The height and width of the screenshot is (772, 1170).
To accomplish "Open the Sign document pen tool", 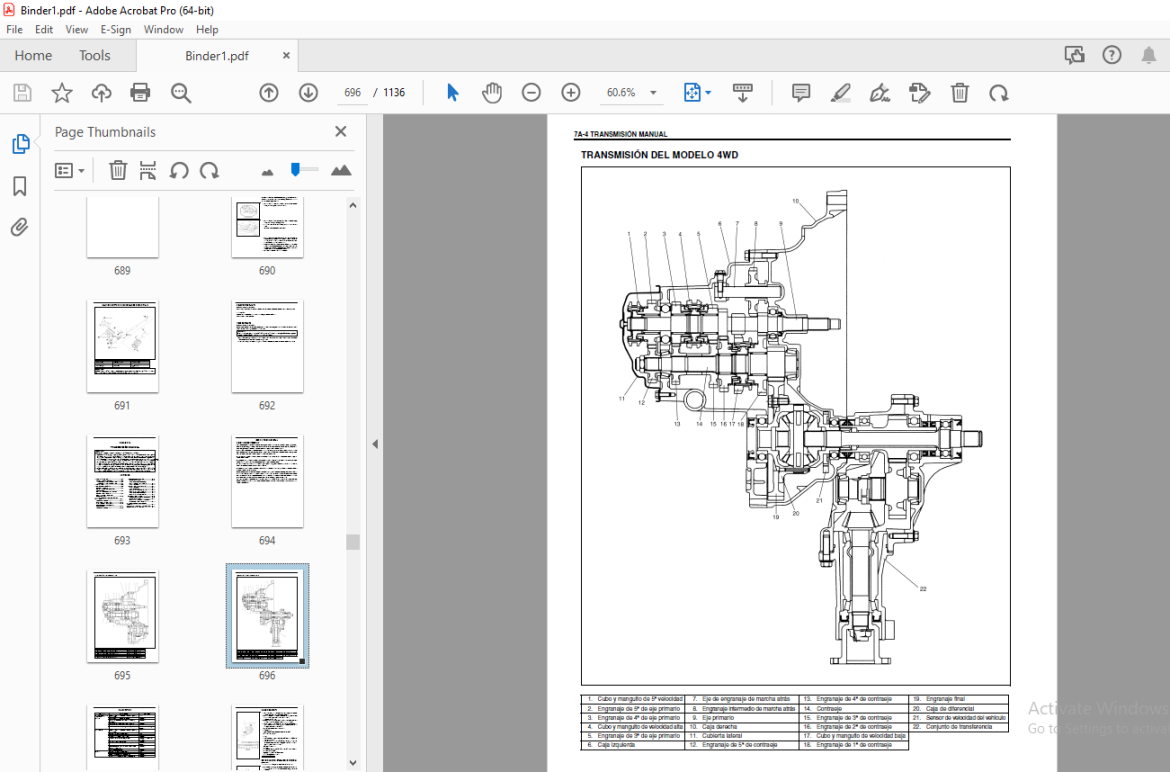I will pos(880,92).
